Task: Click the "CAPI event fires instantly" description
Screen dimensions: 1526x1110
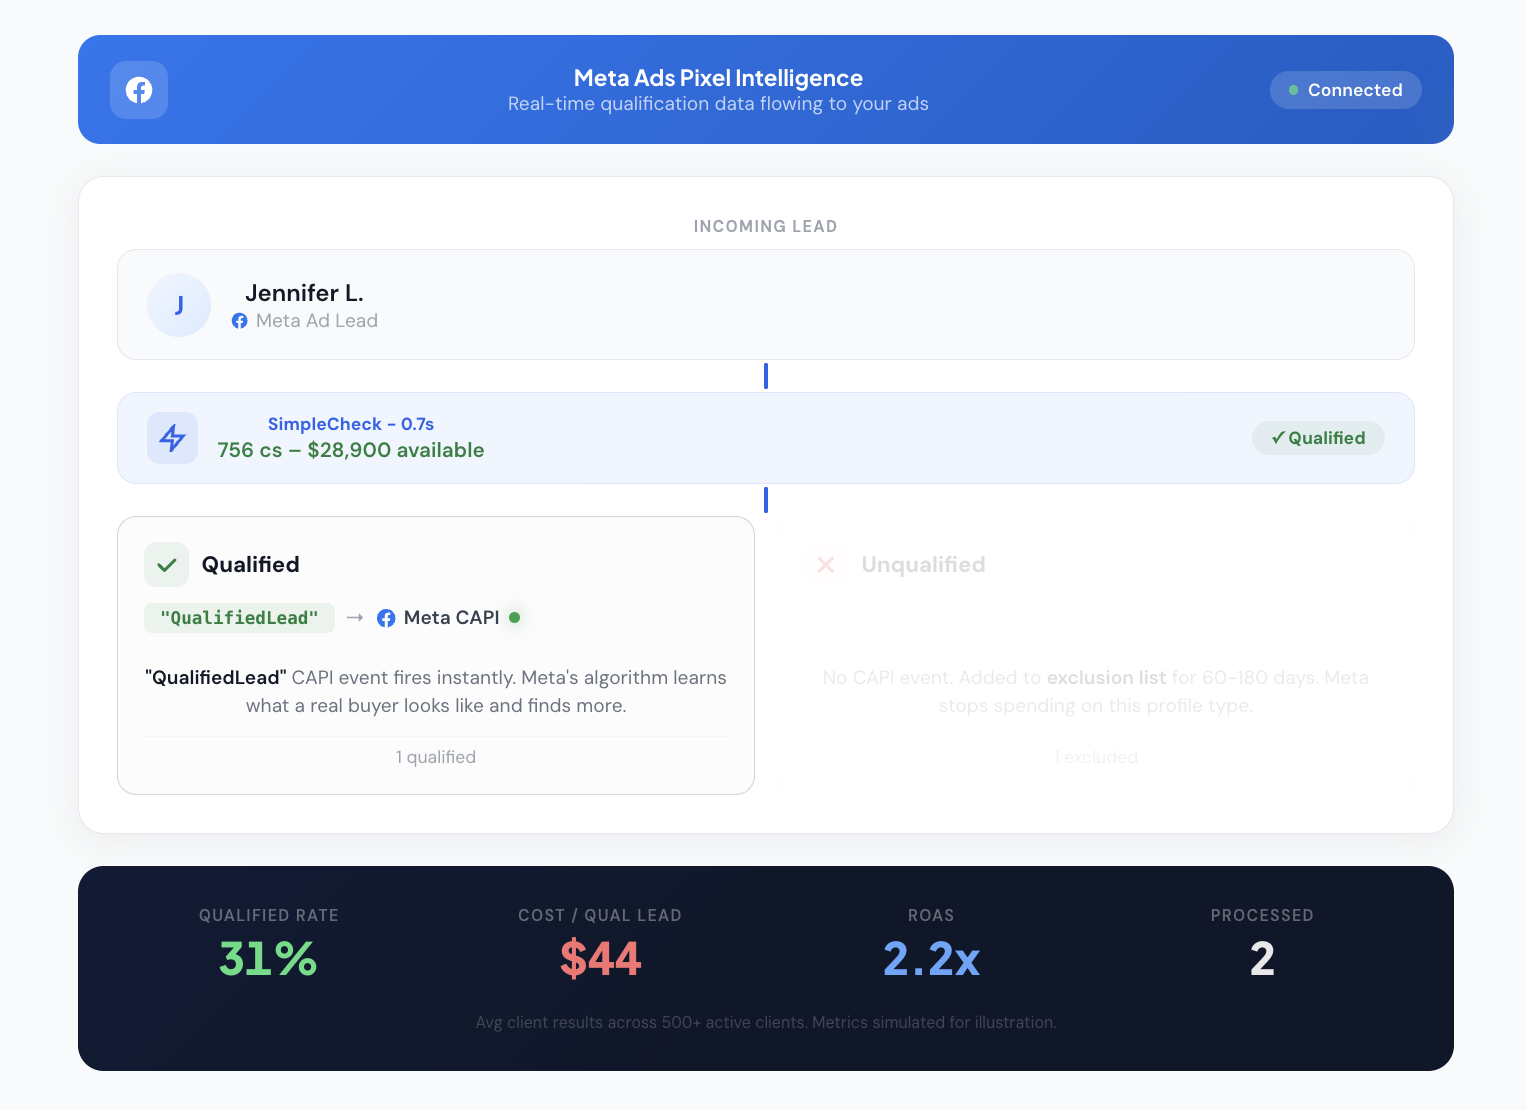Action: point(436,692)
